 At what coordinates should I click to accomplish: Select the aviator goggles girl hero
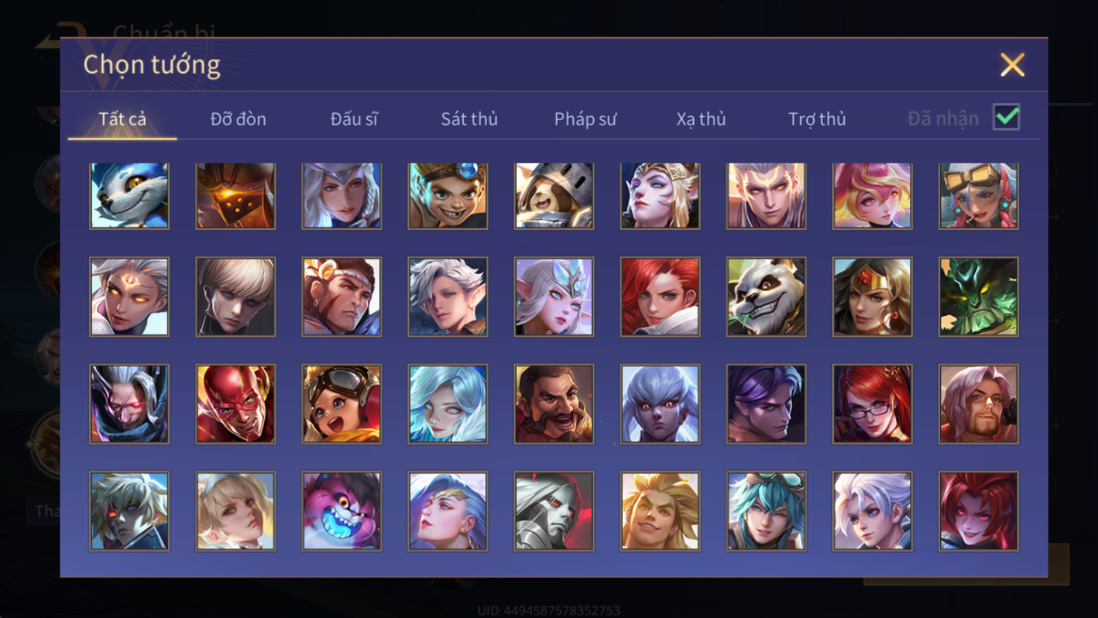pyautogui.click(x=342, y=404)
